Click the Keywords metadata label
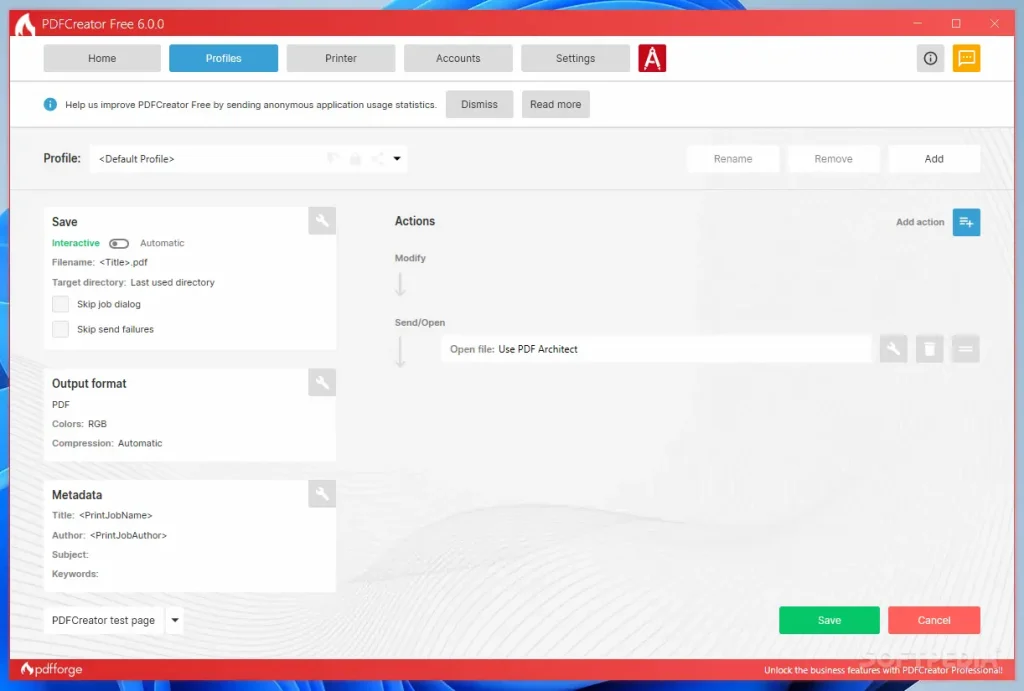 [75, 573]
